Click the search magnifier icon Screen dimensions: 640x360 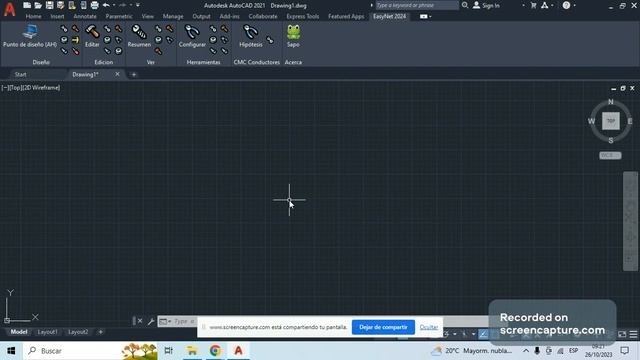point(465,5)
